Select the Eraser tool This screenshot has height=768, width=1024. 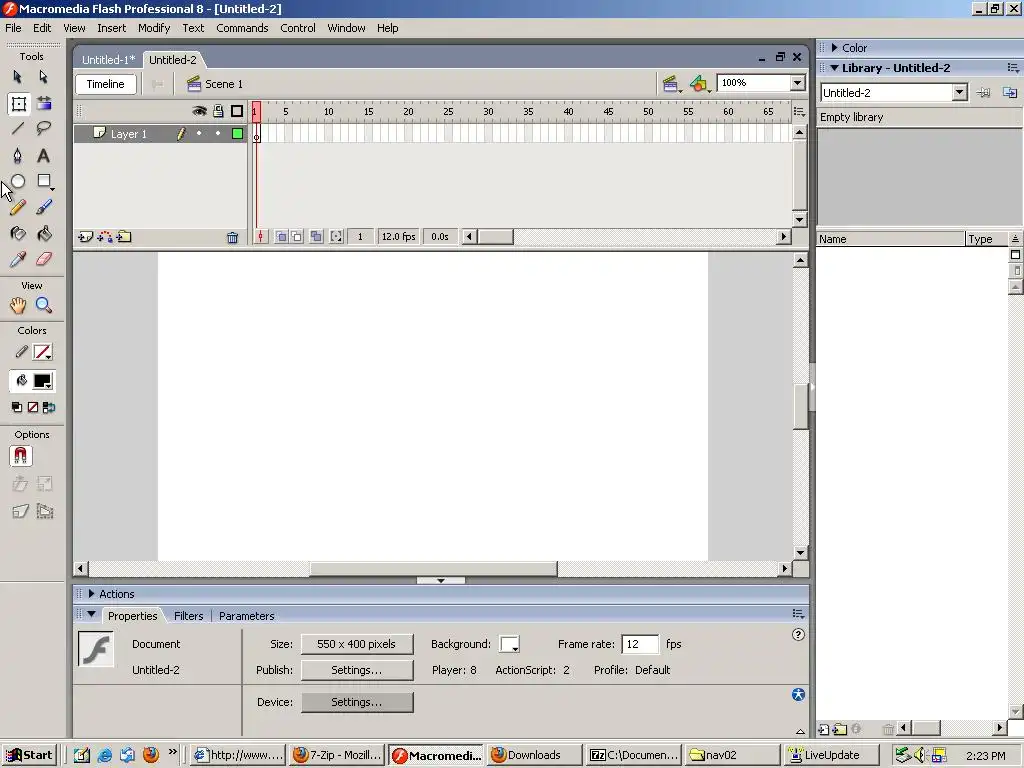coord(44,259)
